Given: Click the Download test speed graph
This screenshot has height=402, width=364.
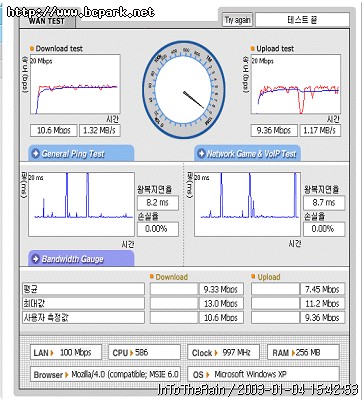Looking at the screenshot, I should coord(75,84).
